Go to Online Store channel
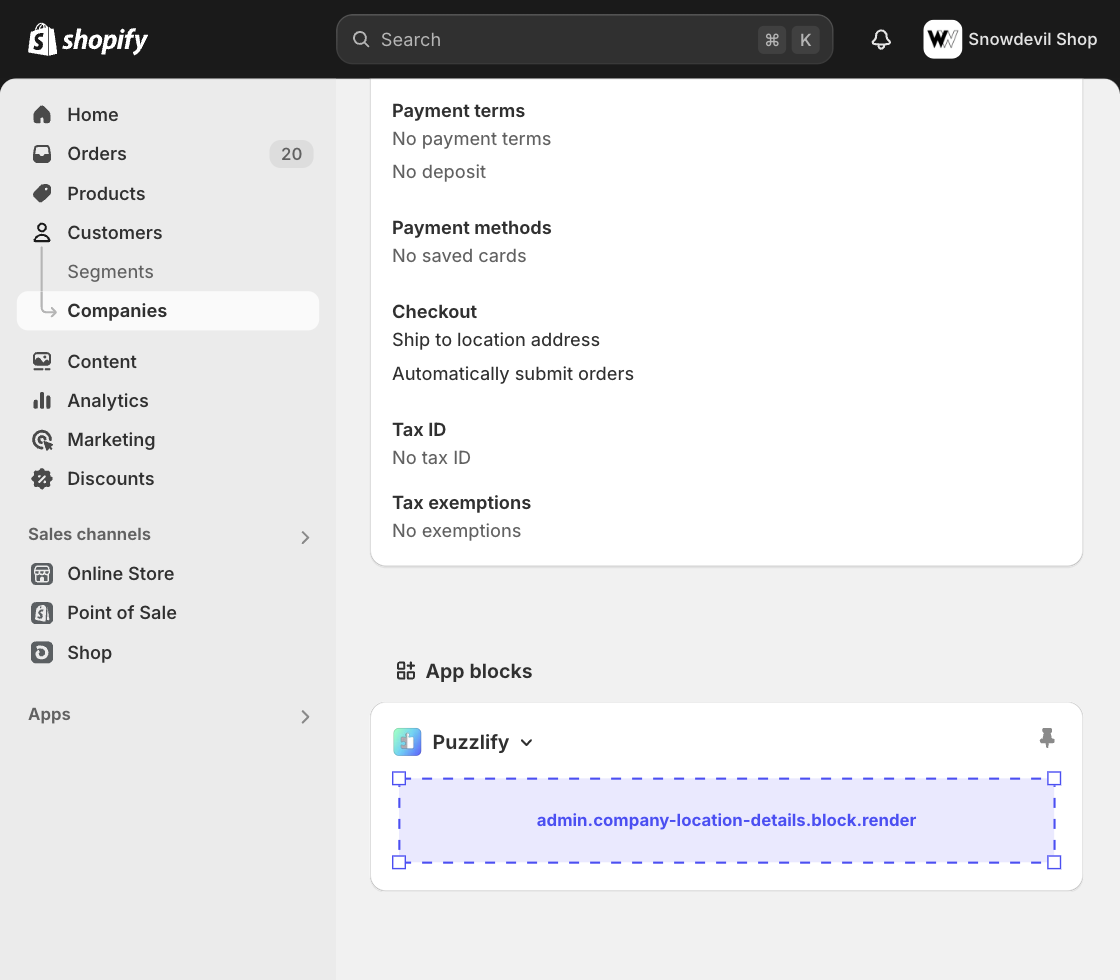The width and height of the screenshot is (1120, 980). tap(120, 574)
